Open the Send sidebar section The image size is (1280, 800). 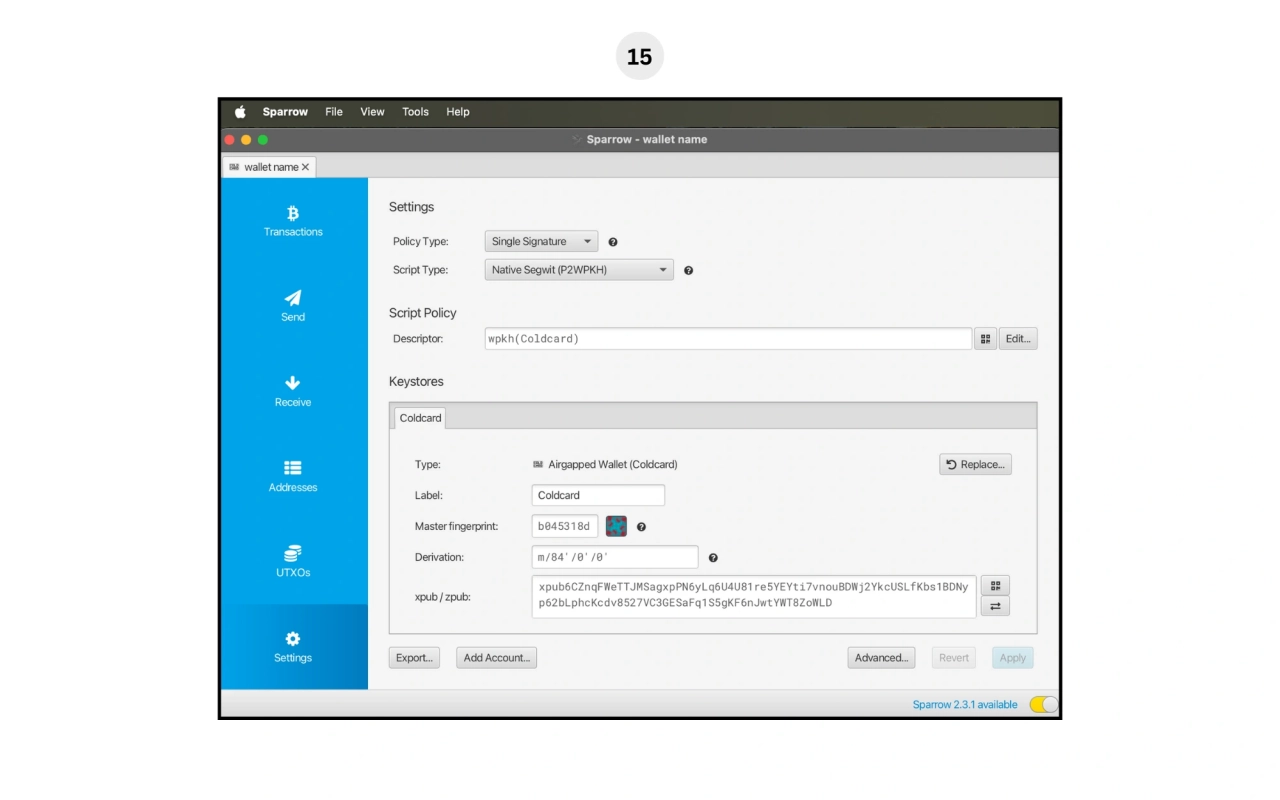pos(293,306)
